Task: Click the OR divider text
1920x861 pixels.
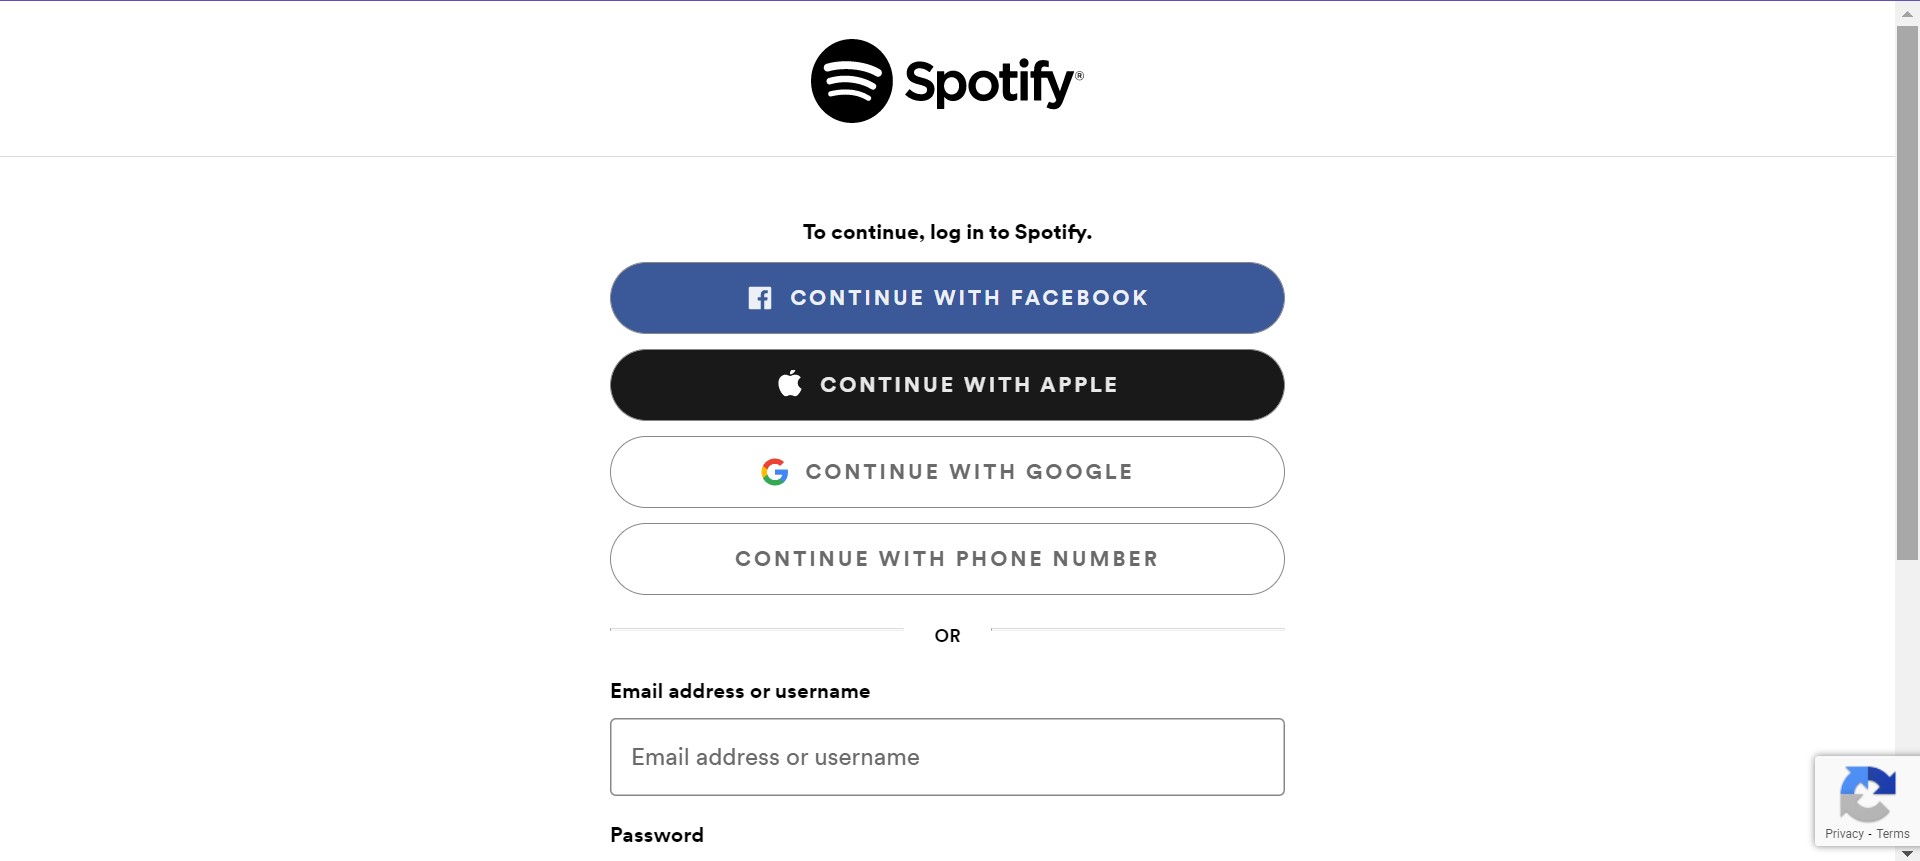Action: (x=947, y=635)
